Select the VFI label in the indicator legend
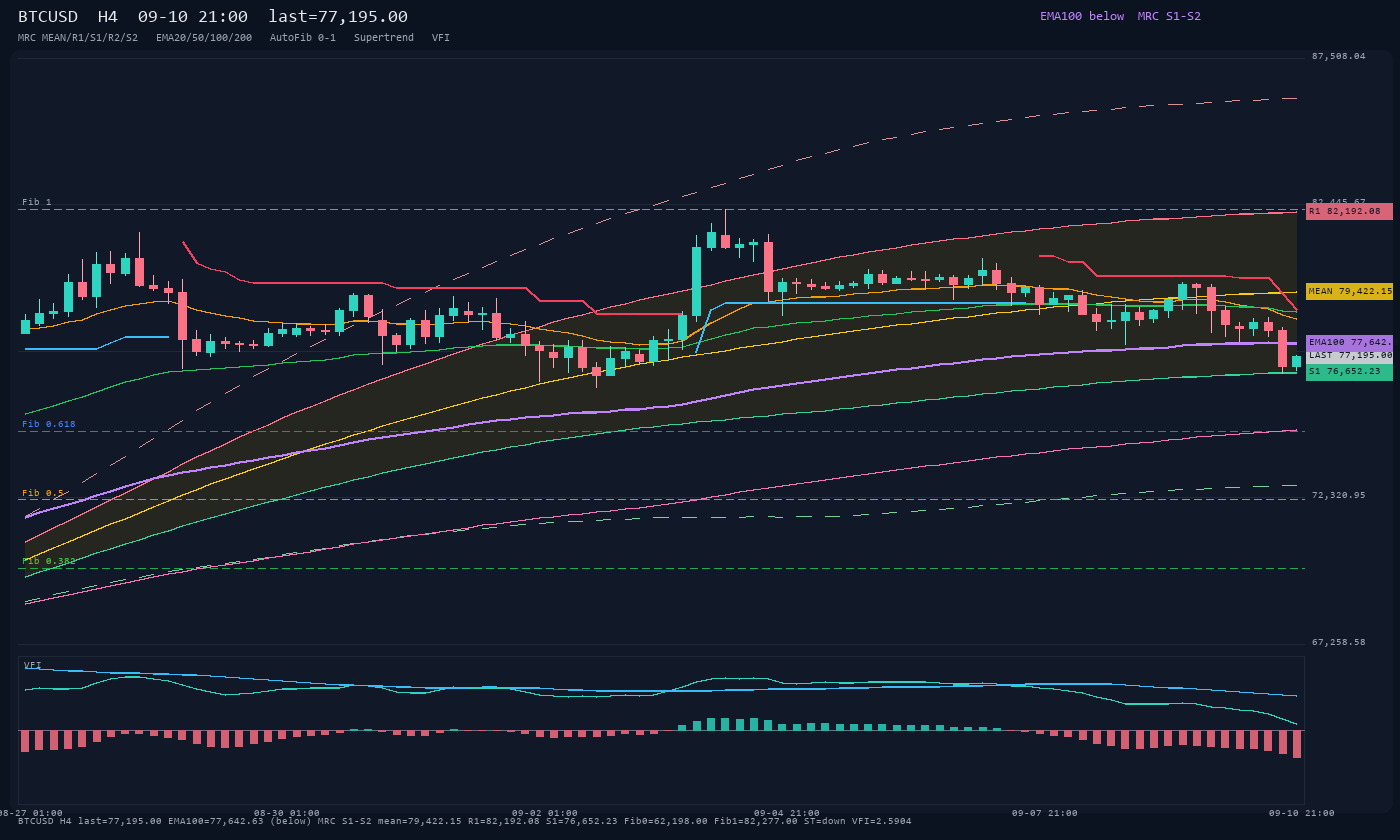 click(441, 38)
